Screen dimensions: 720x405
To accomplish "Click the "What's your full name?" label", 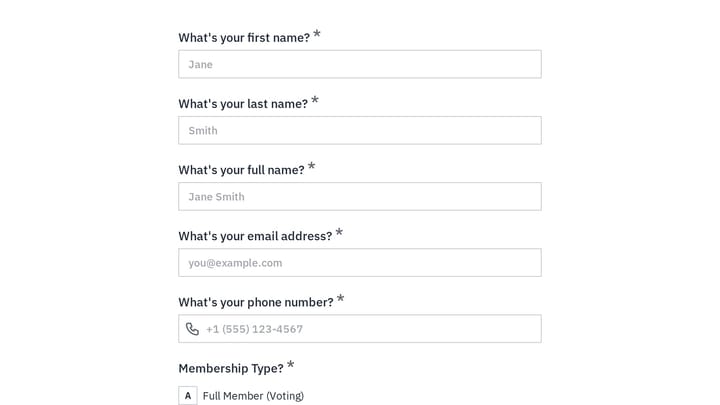I will click(x=242, y=170).
